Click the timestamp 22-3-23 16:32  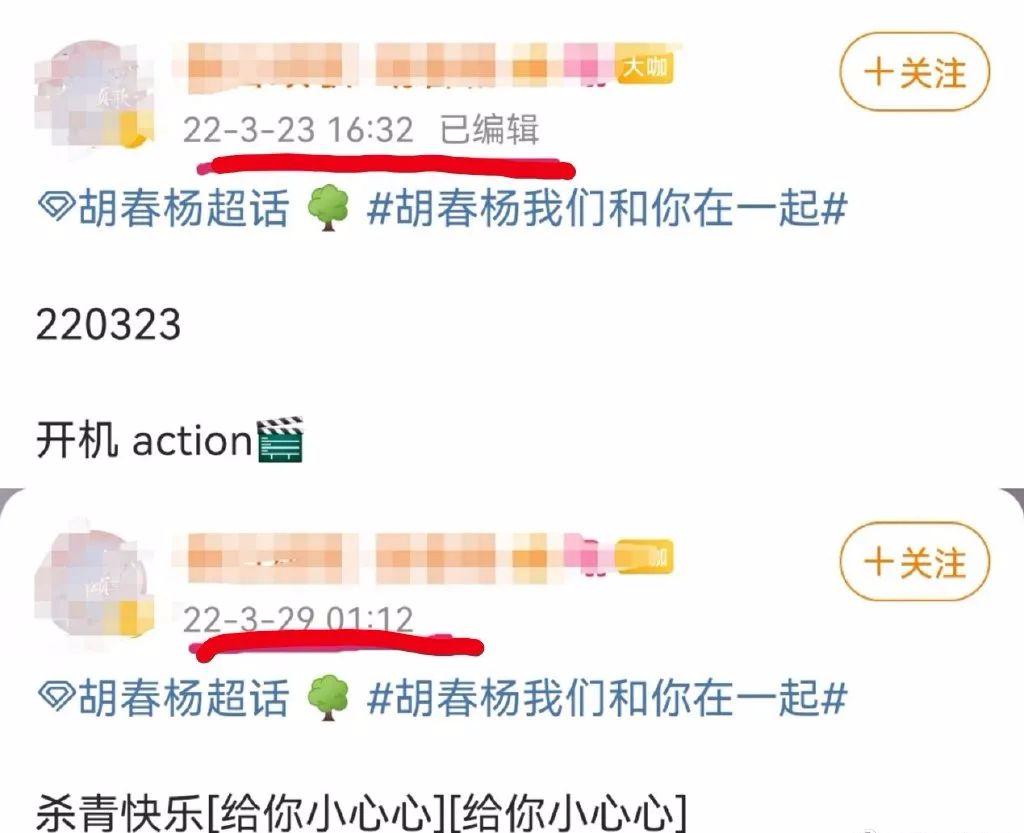[298, 129]
